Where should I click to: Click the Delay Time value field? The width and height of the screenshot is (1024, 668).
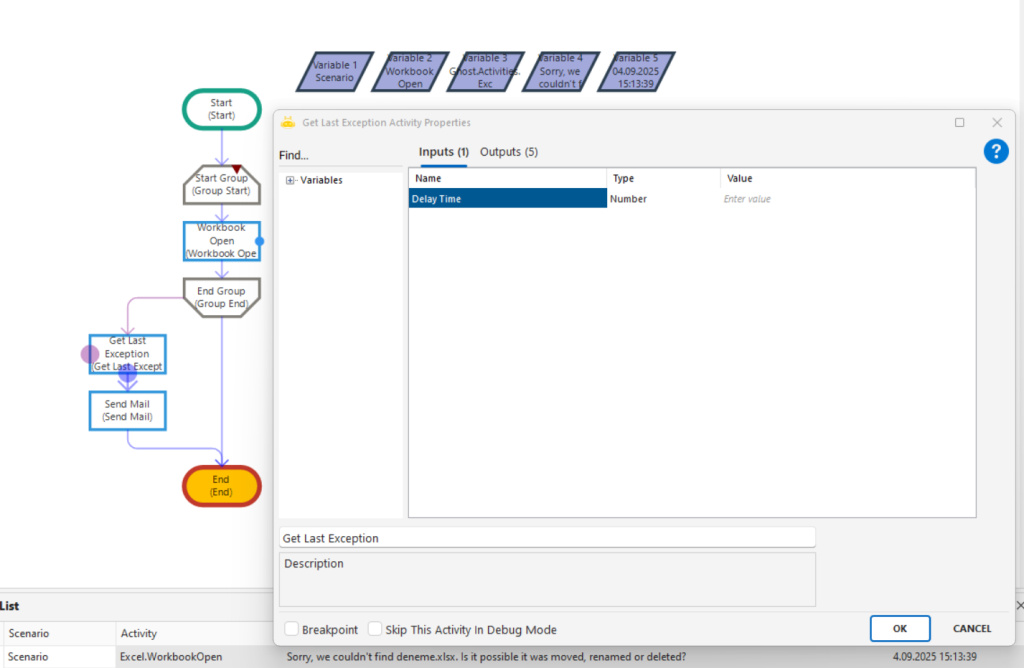[x=845, y=199]
